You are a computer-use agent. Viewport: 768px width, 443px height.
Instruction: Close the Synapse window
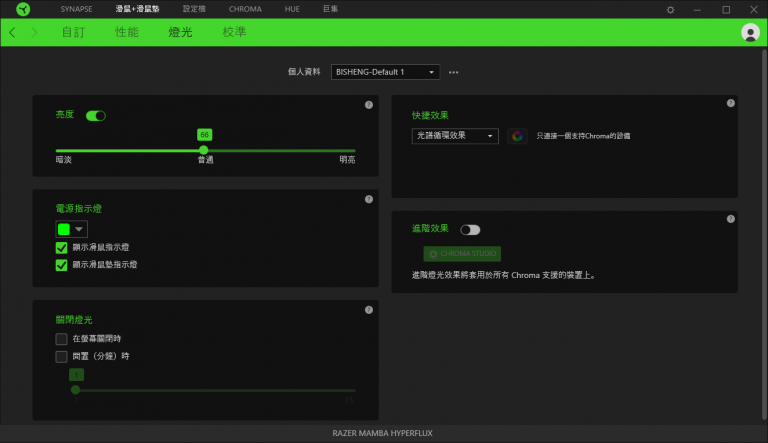click(754, 10)
